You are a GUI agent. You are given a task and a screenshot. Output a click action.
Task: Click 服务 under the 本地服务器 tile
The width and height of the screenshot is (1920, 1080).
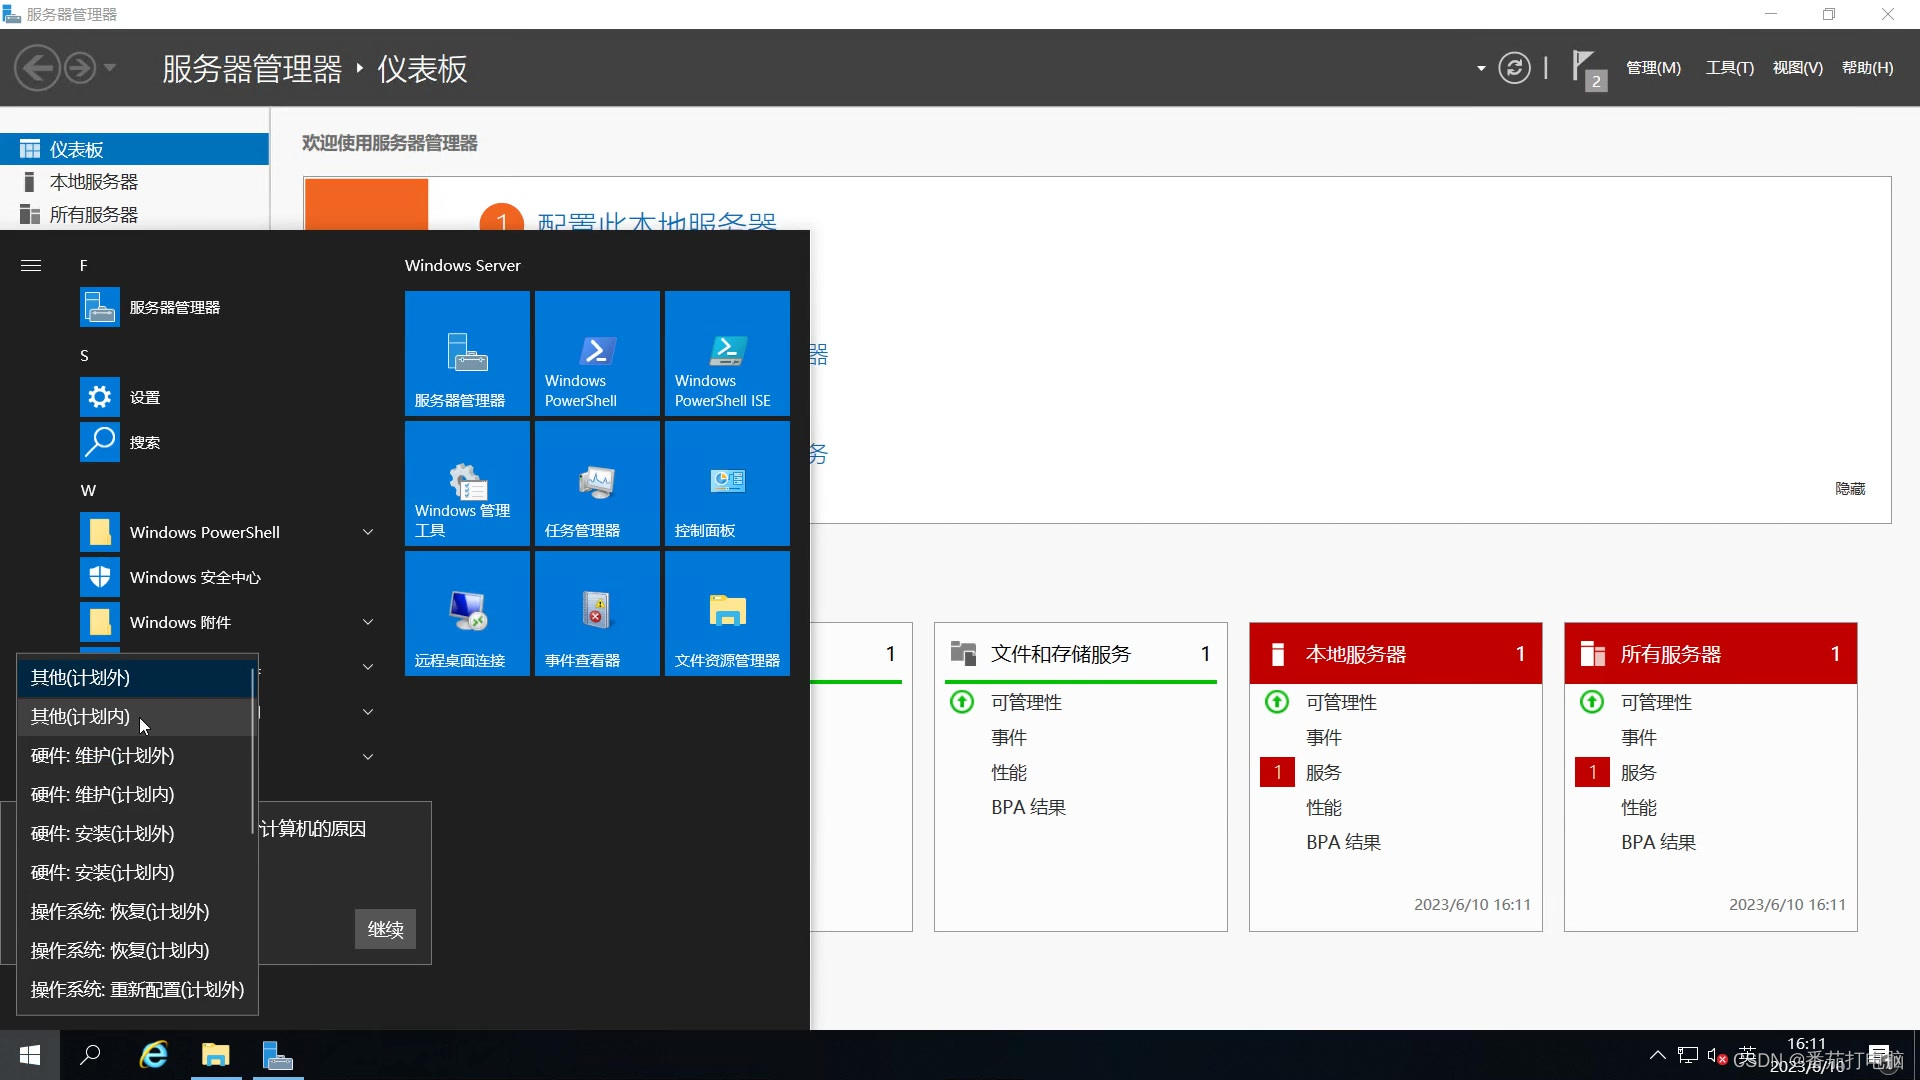[1323, 772]
